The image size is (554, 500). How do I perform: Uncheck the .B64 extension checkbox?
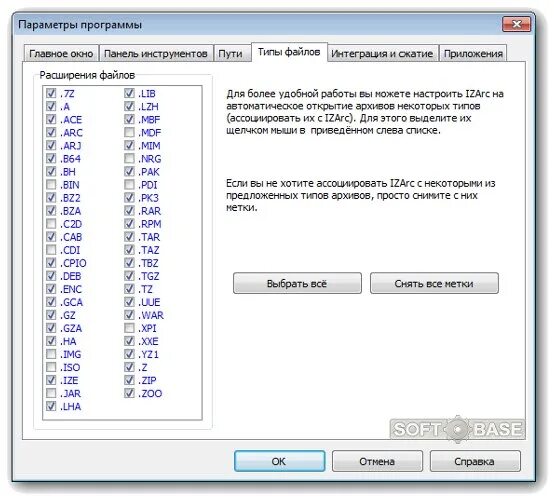[51, 158]
